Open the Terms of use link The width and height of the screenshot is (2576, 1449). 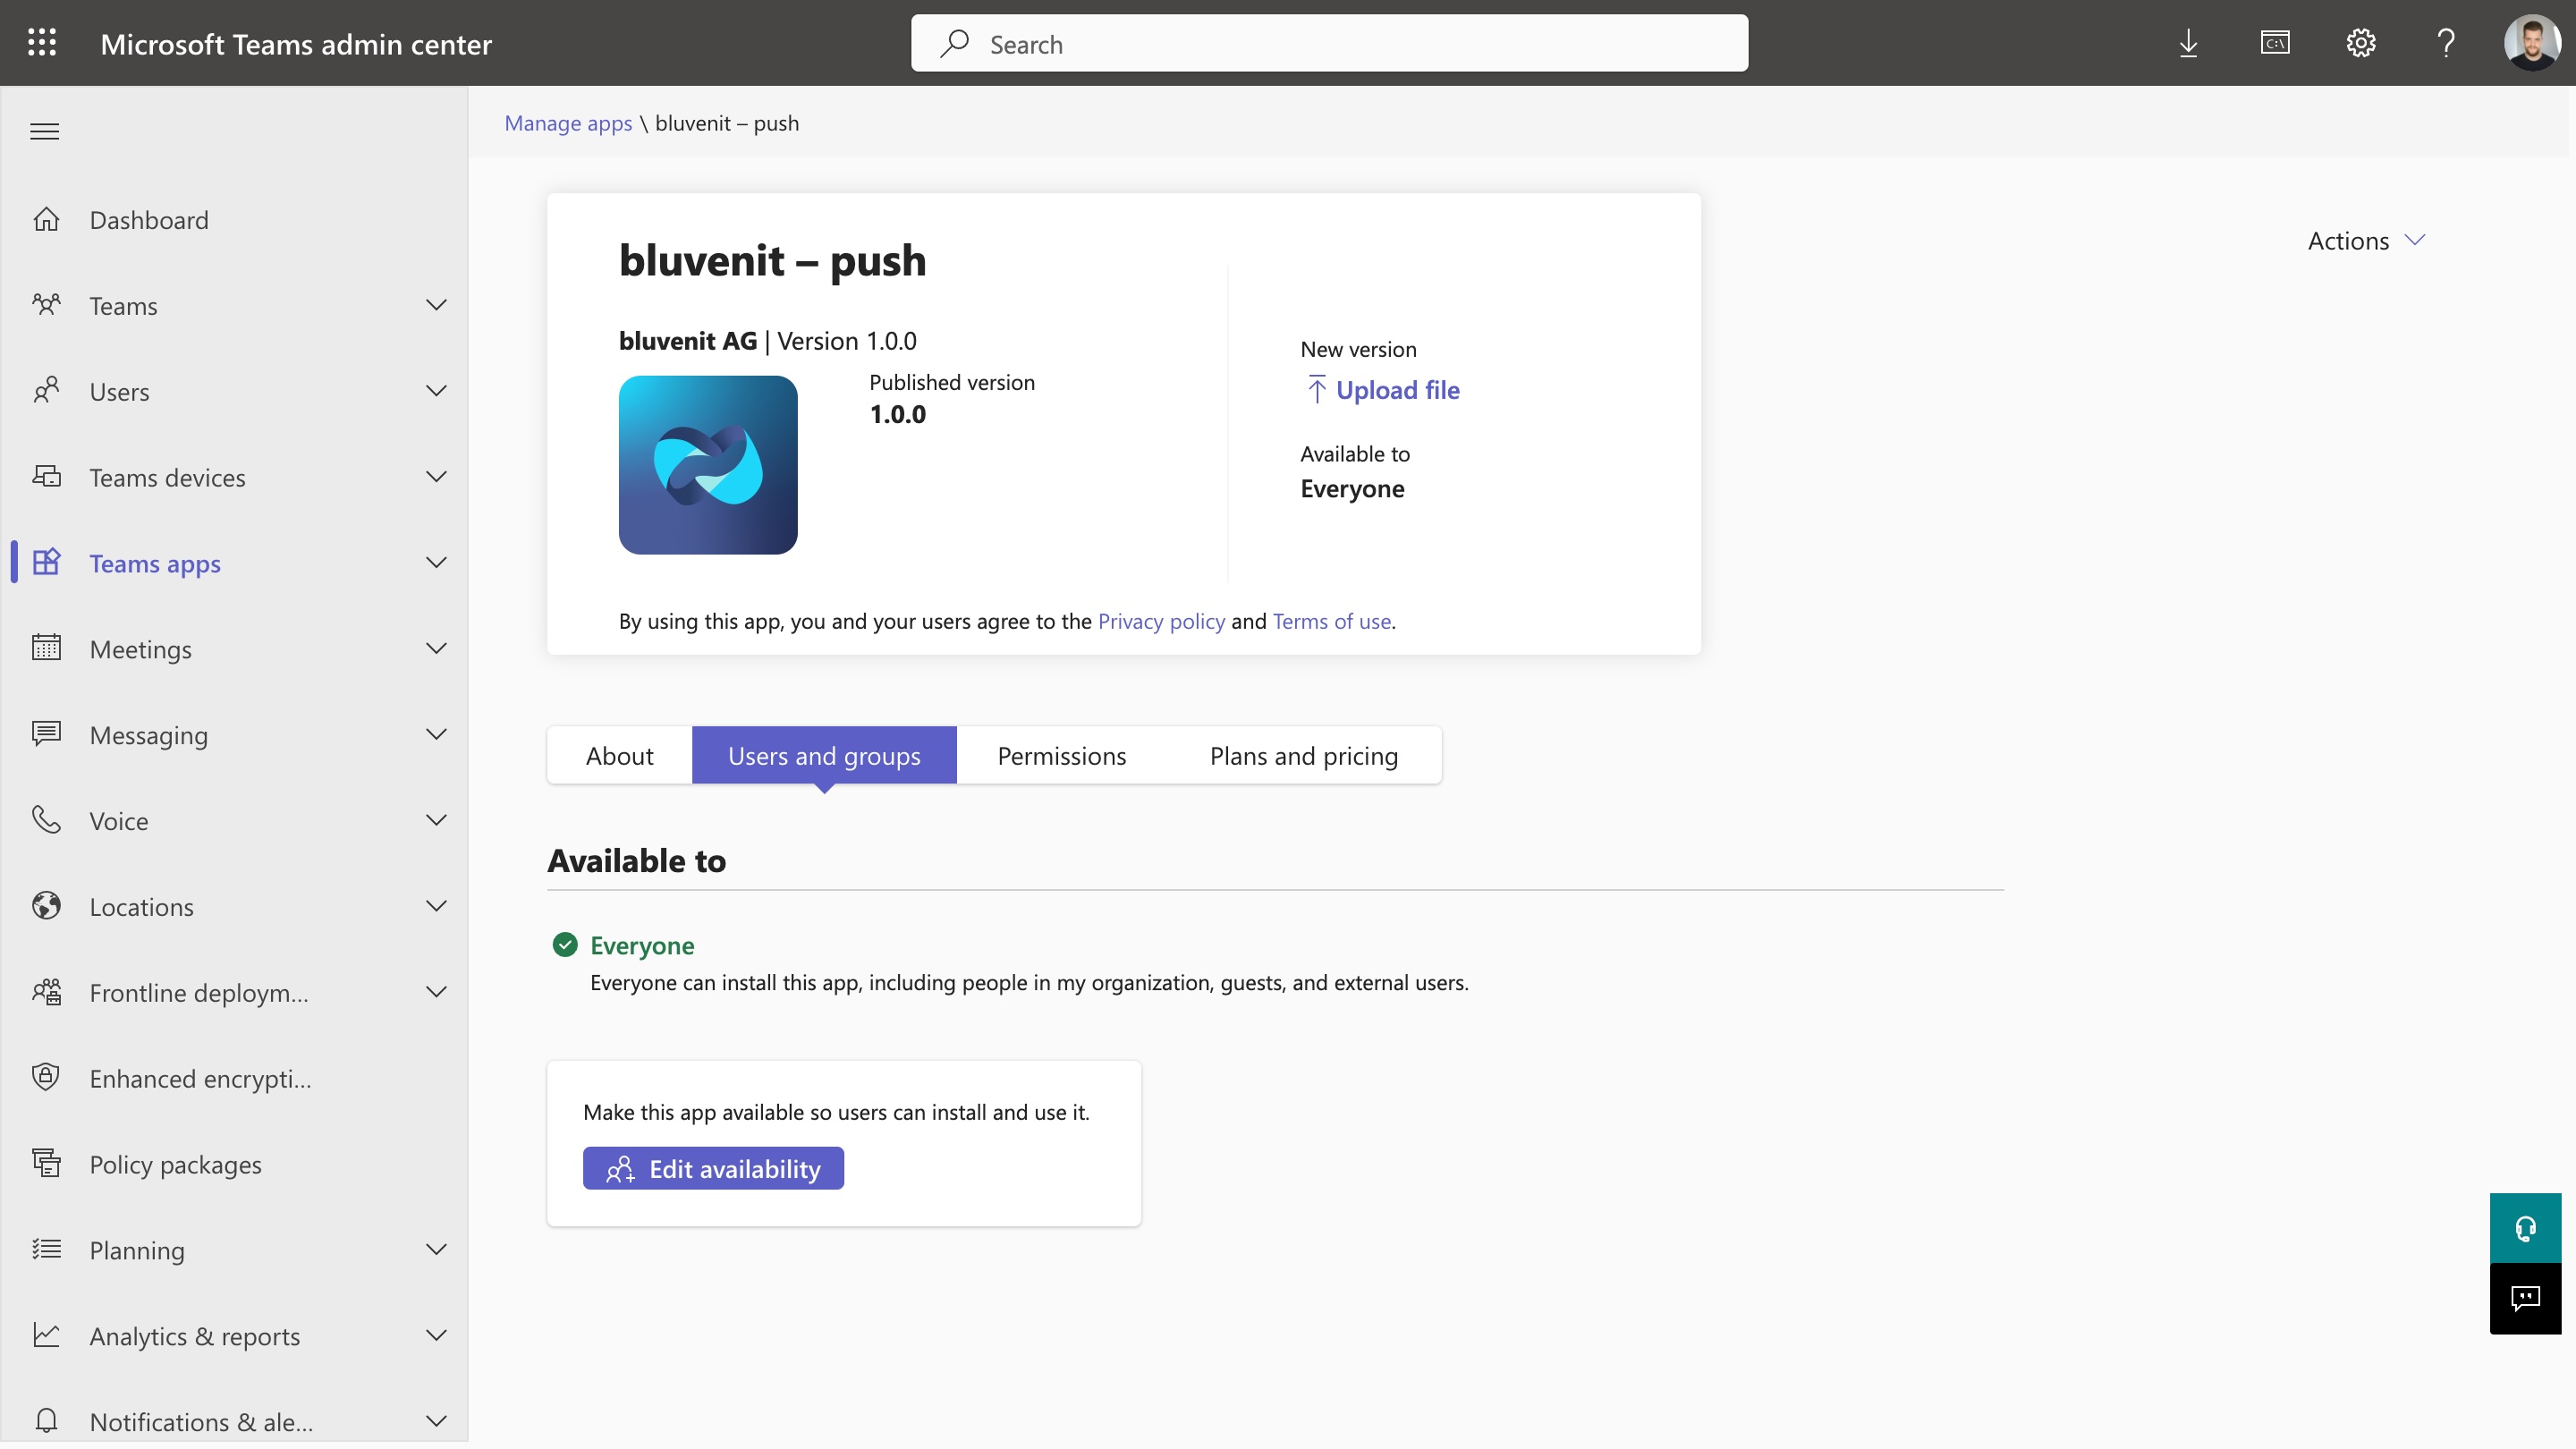pos(1332,621)
